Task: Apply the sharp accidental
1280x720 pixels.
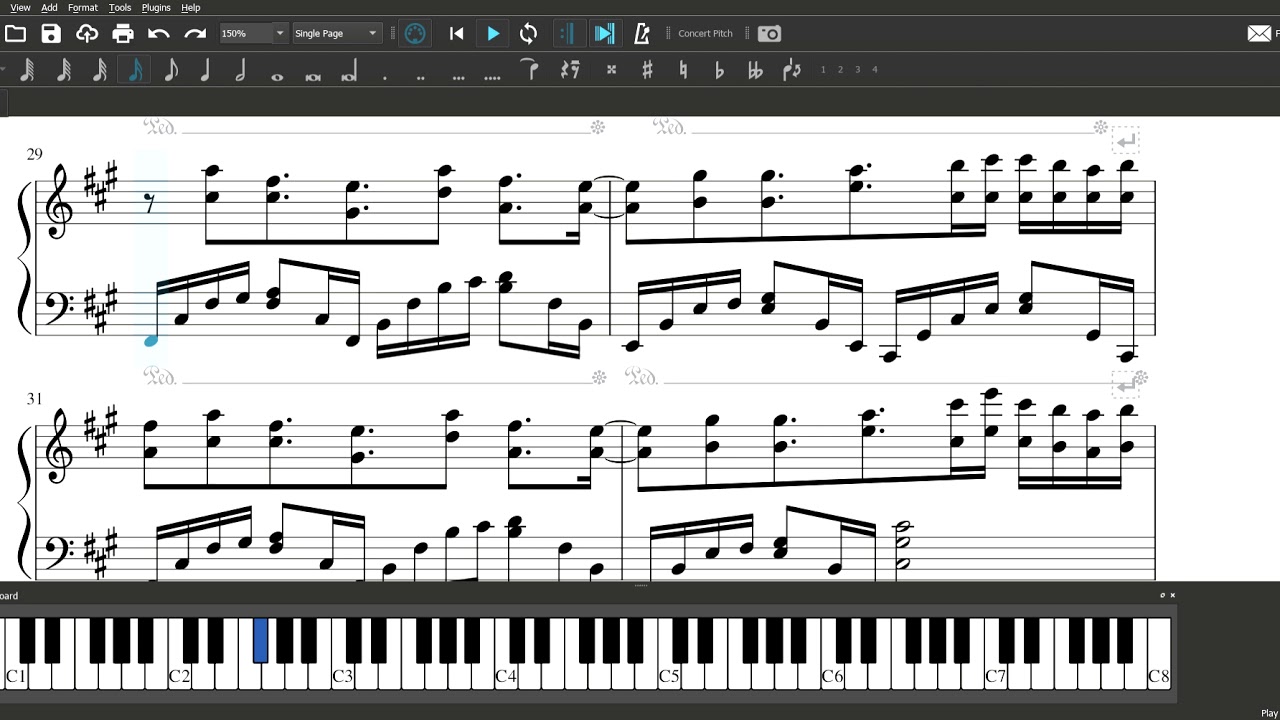Action: 647,70
